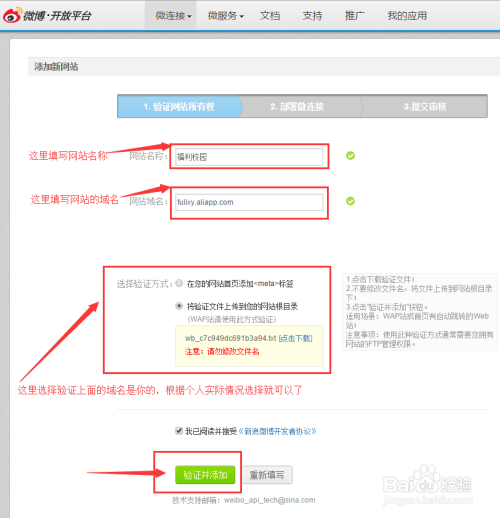This screenshot has height=518, width=500.
Task: Expand the 微服务 dropdown menu
Action: pos(226,16)
